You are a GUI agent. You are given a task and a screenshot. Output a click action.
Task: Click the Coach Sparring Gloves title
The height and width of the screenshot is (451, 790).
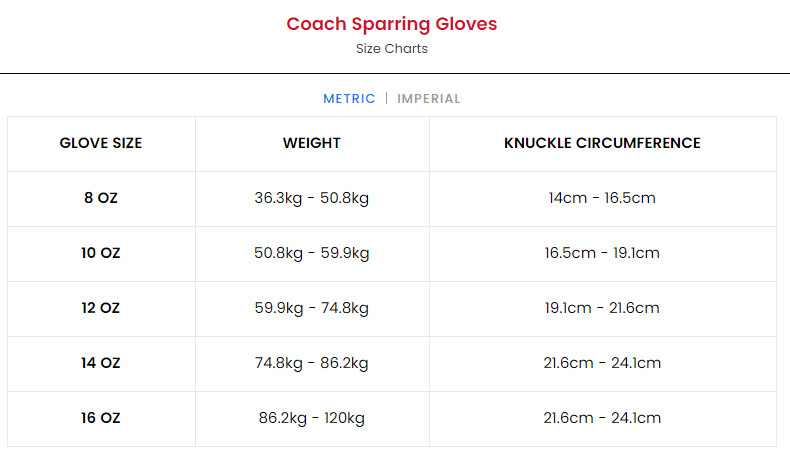pos(392,24)
